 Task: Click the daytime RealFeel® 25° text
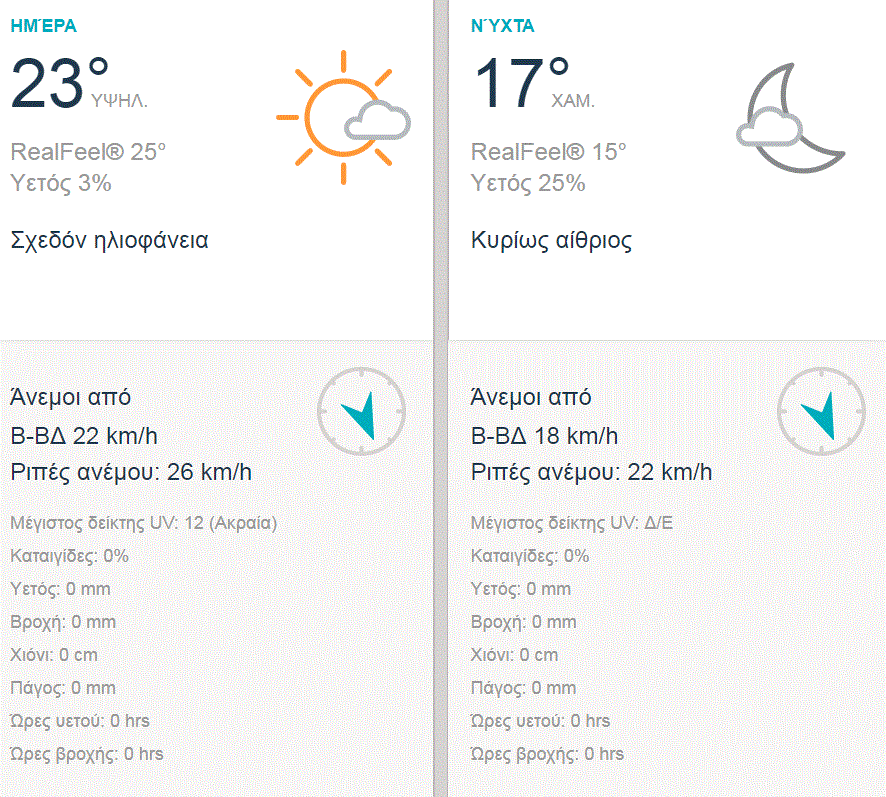pyautogui.click(x=88, y=152)
